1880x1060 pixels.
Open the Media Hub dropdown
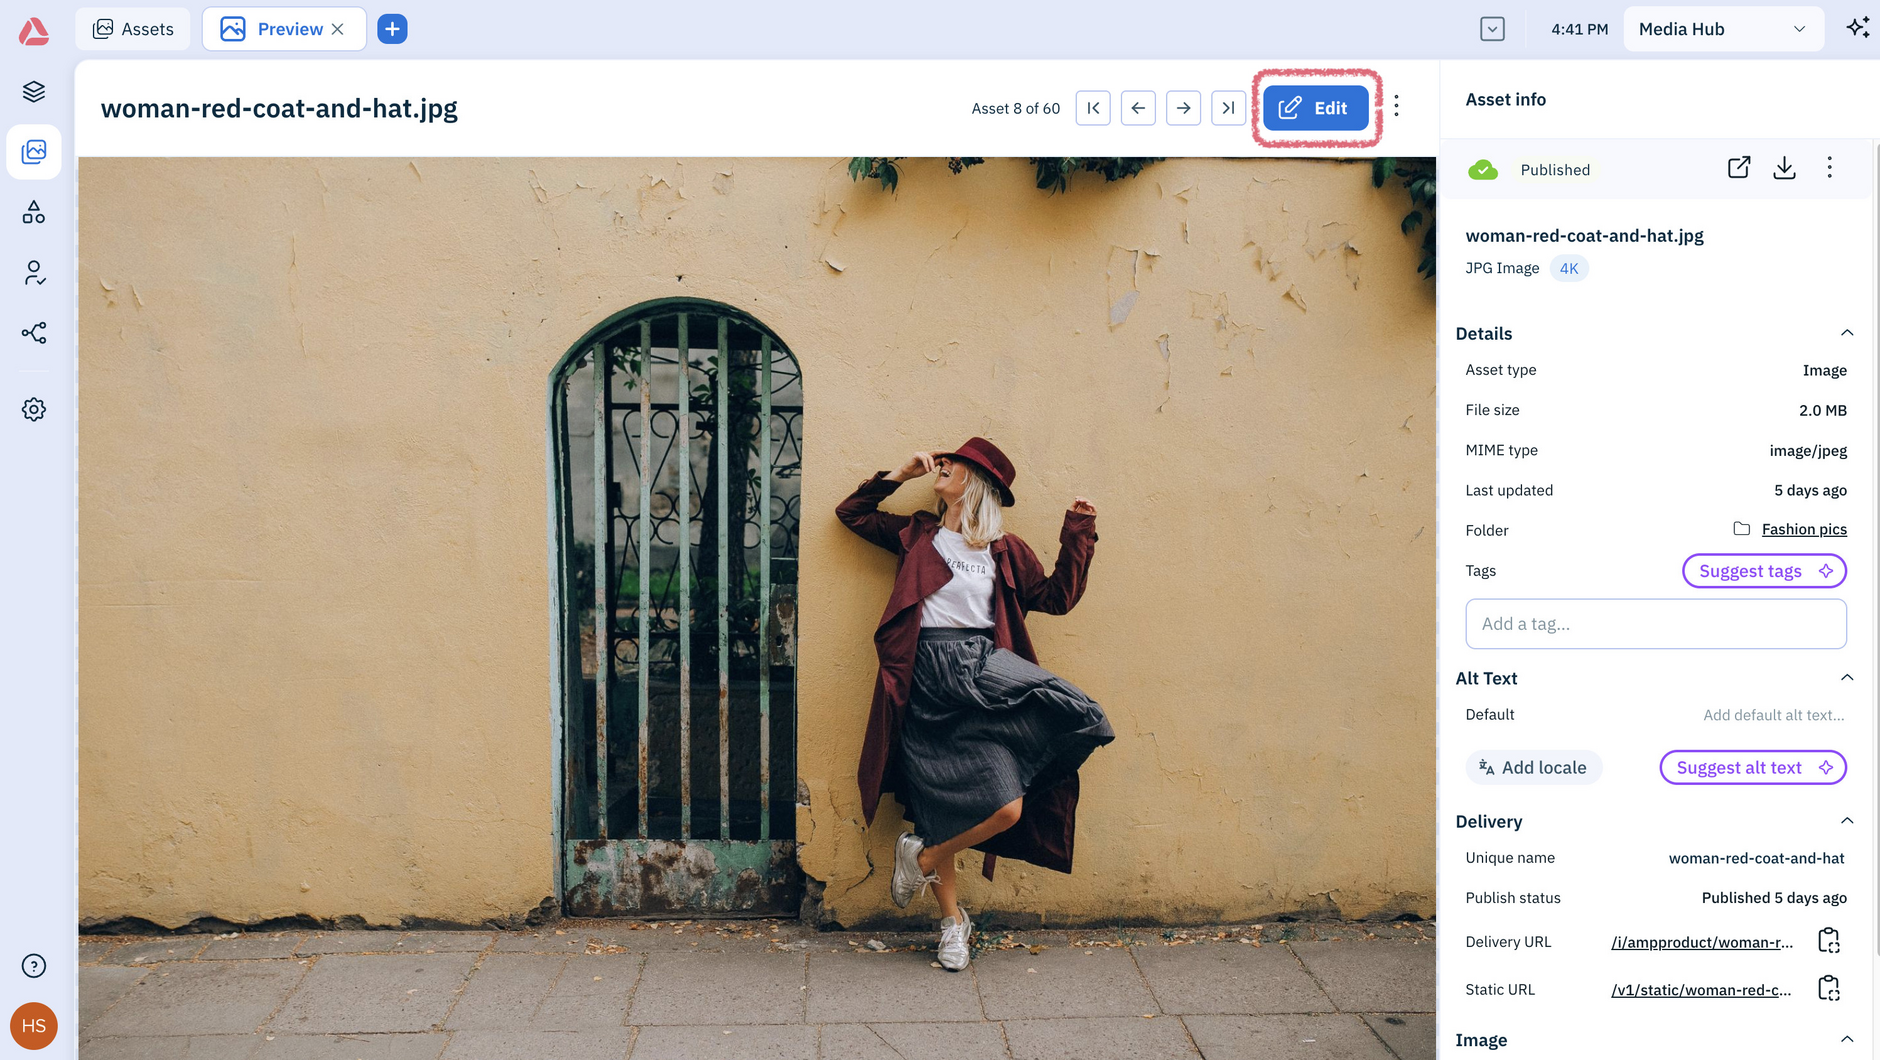pyautogui.click(x=1723, y=29)
